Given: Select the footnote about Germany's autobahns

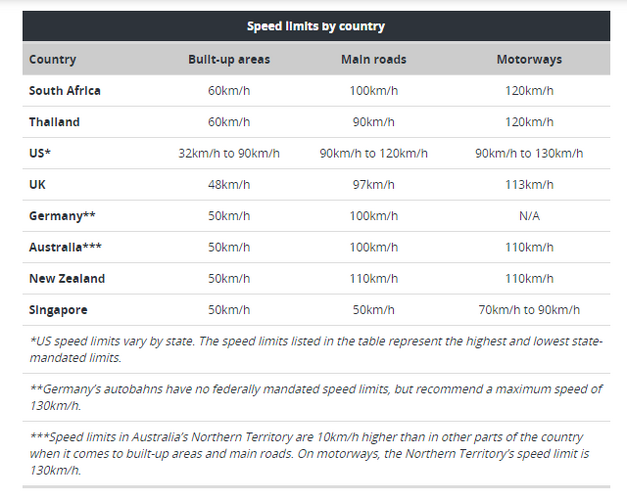Looking at the screenshot, I should pos(316,397).
